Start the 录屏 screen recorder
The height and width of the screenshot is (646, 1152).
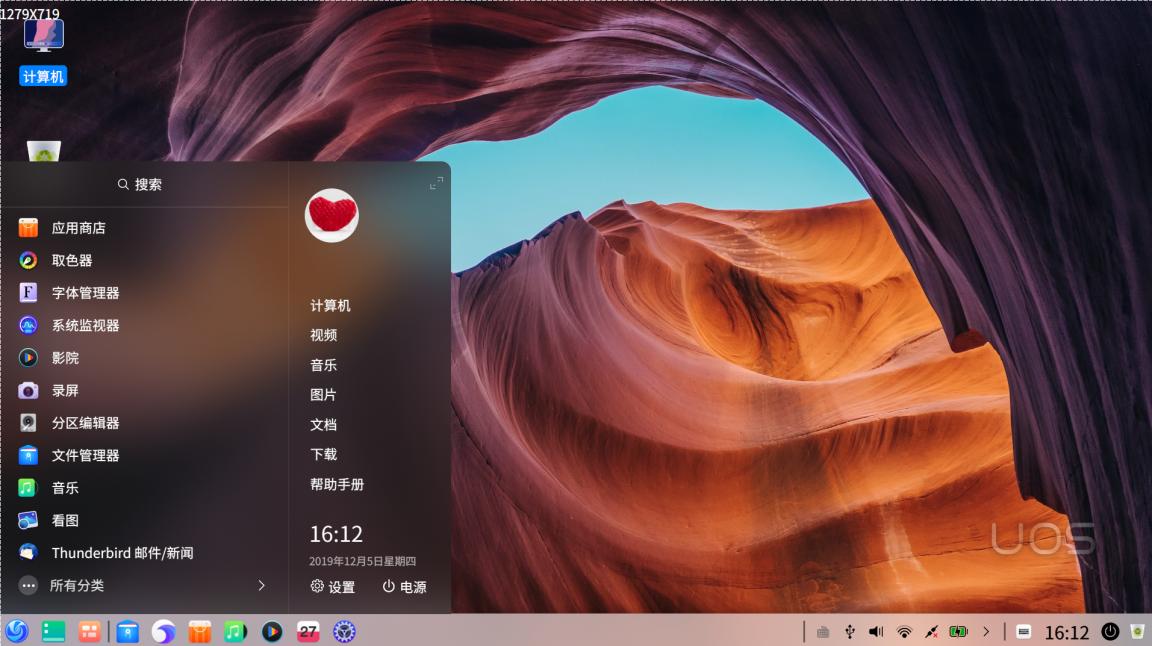tap(65, 390)
